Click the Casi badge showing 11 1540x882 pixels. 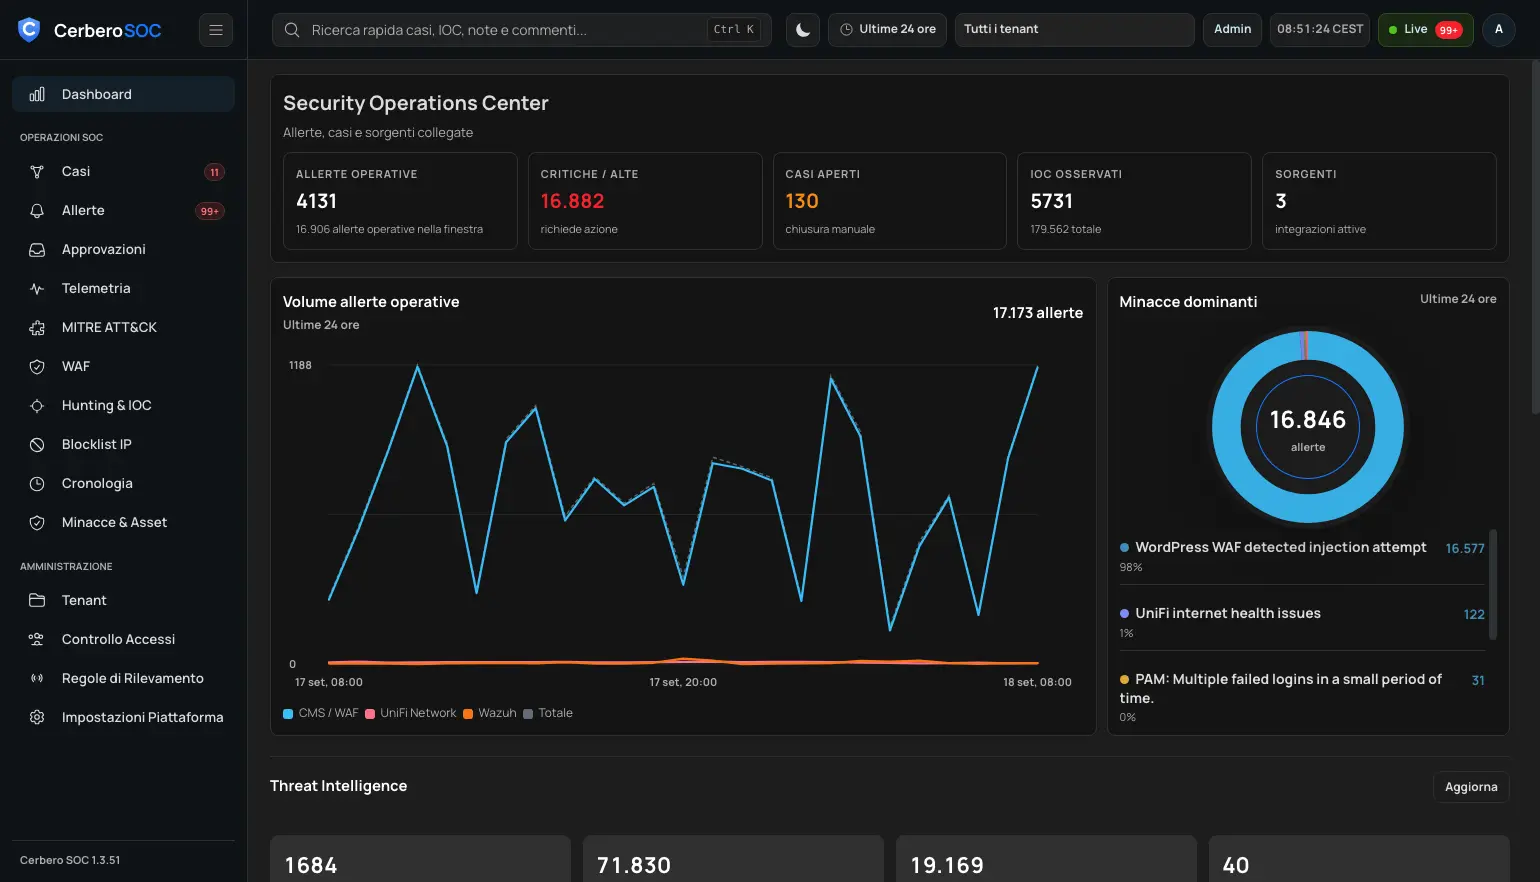[214, 172]
